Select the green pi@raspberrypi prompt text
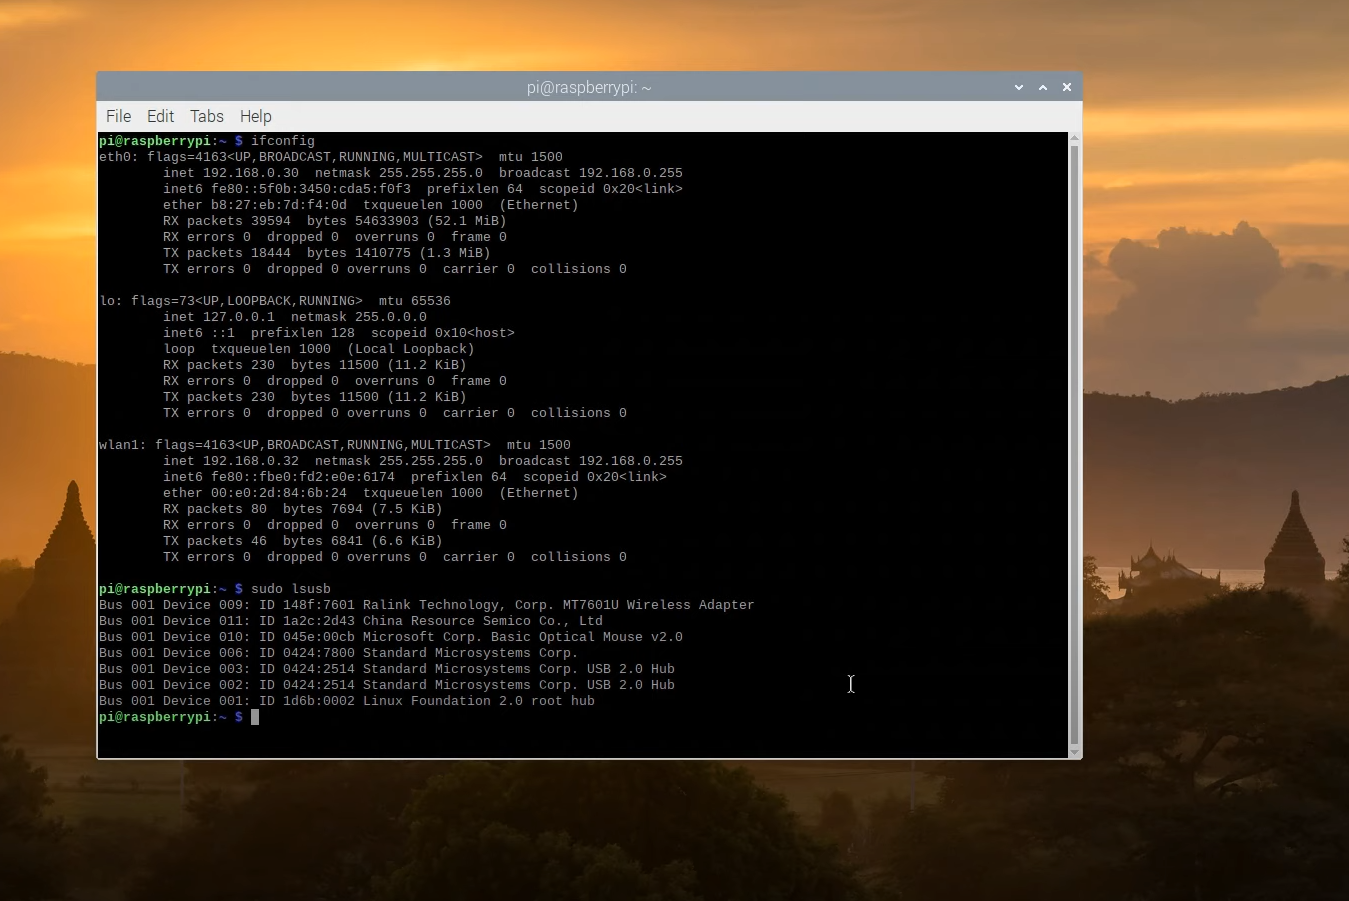The width and height of the screenshot is (1349, 901). [x=155, y=141]
